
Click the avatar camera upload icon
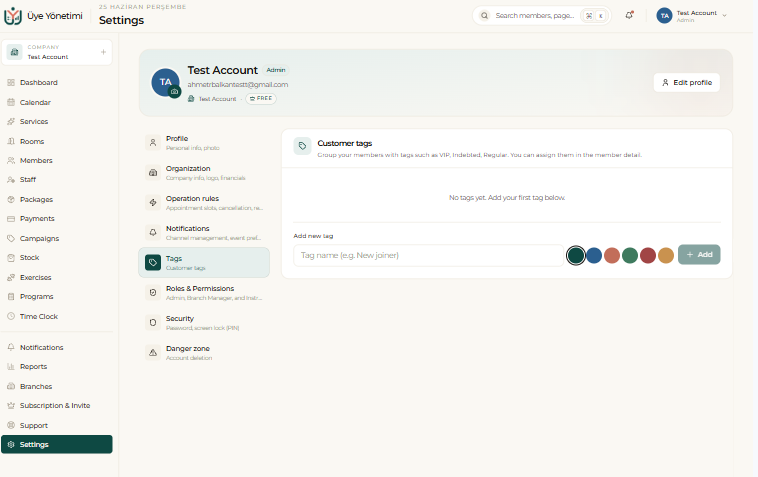(175, 91)
